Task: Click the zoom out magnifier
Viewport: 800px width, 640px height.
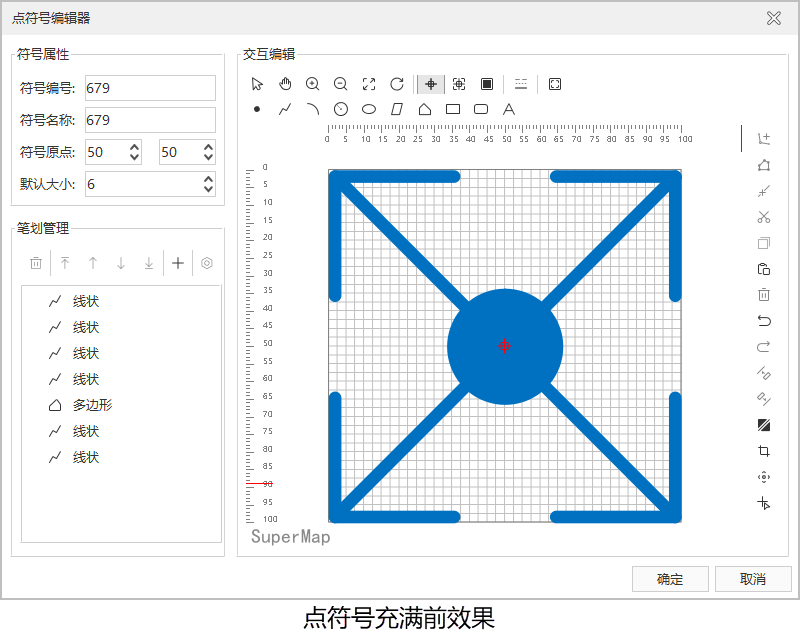Action: 341,84
